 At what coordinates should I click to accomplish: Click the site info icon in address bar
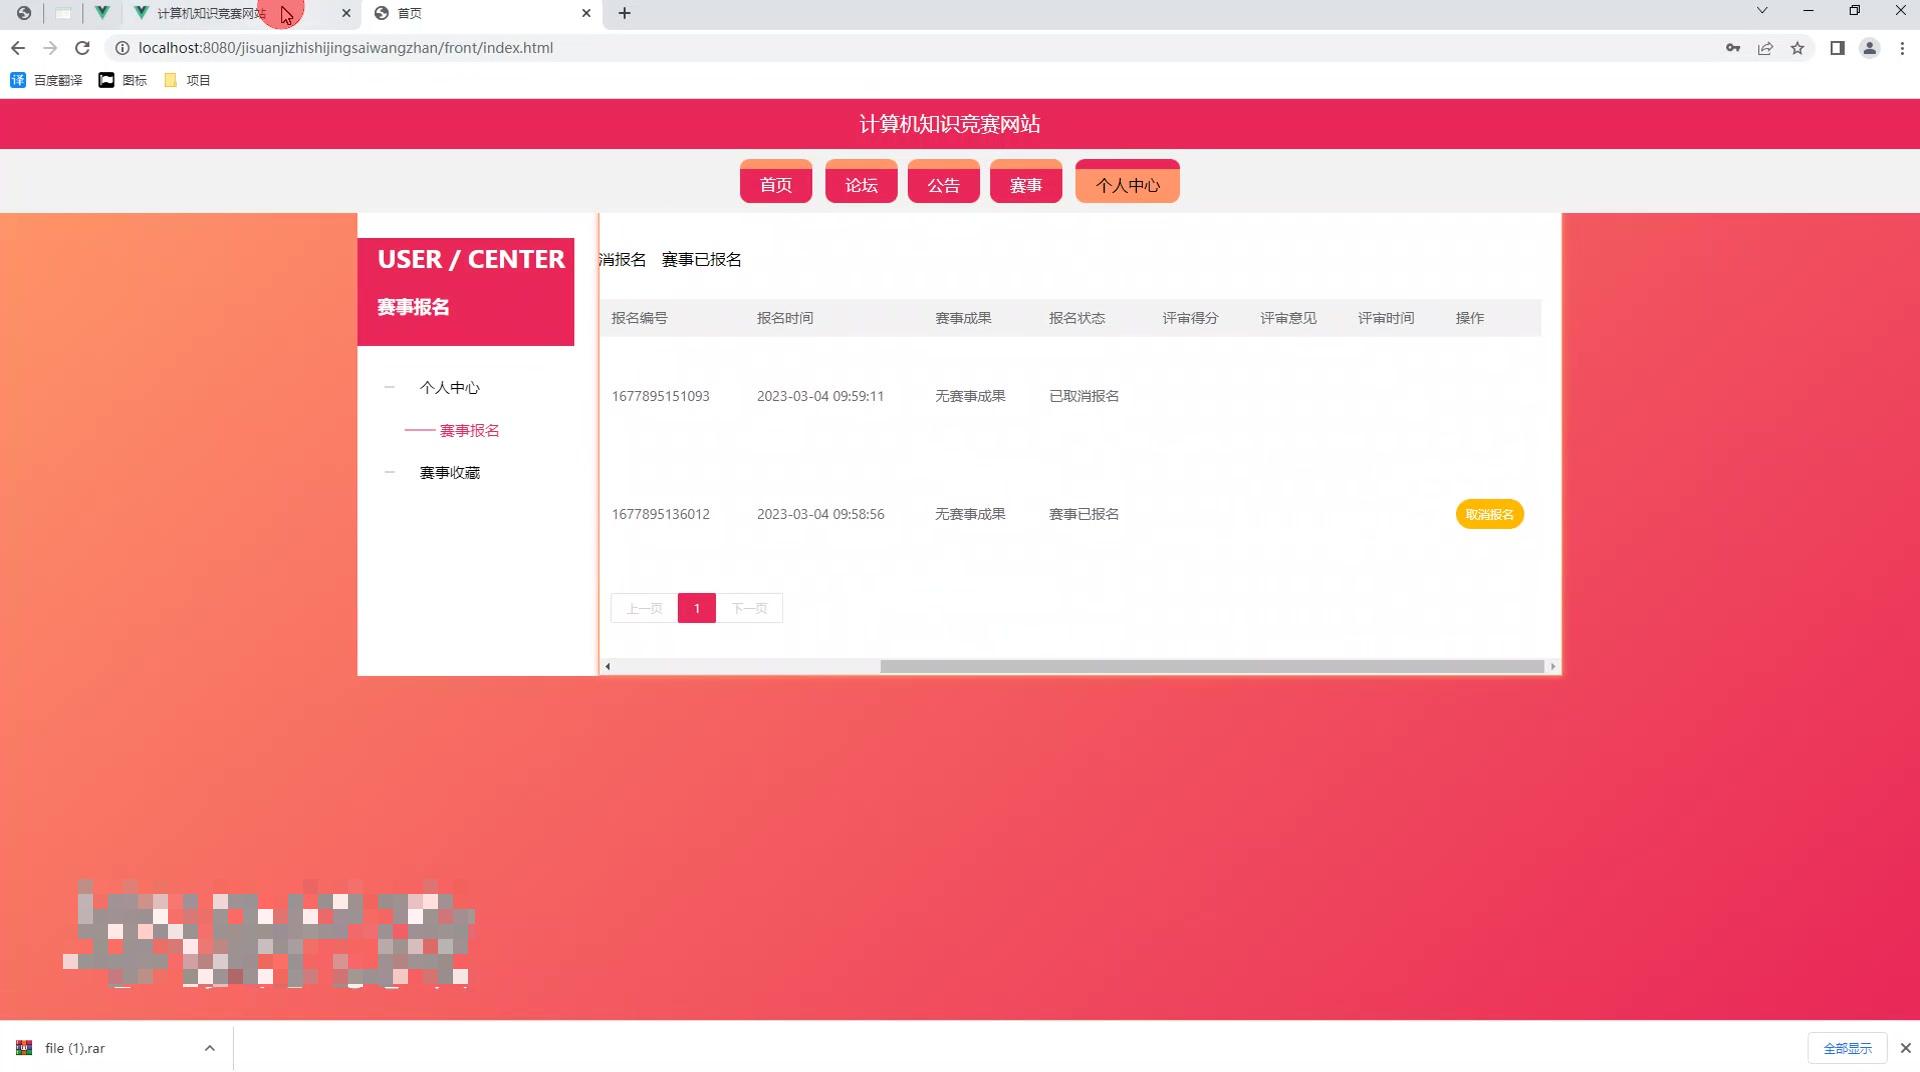point(121,47)
